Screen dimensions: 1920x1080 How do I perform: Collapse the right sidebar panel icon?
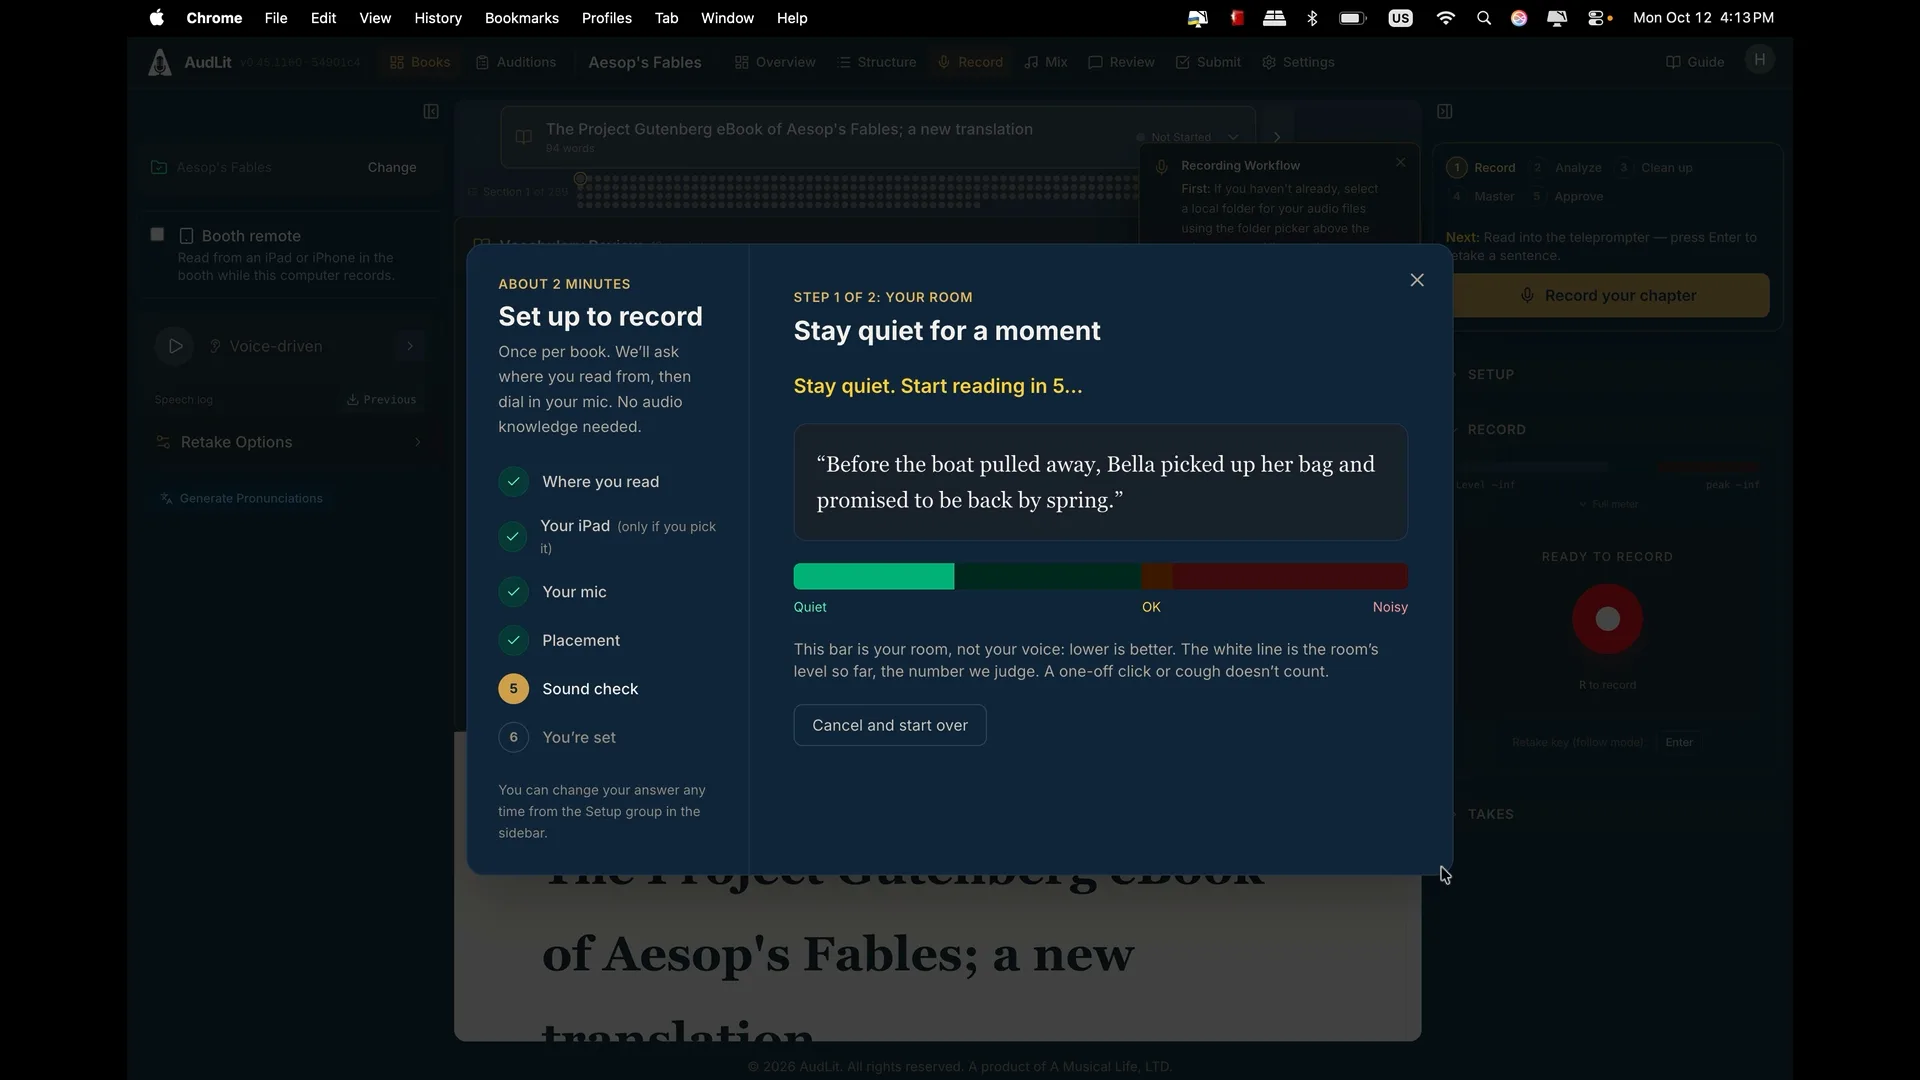1444,111
